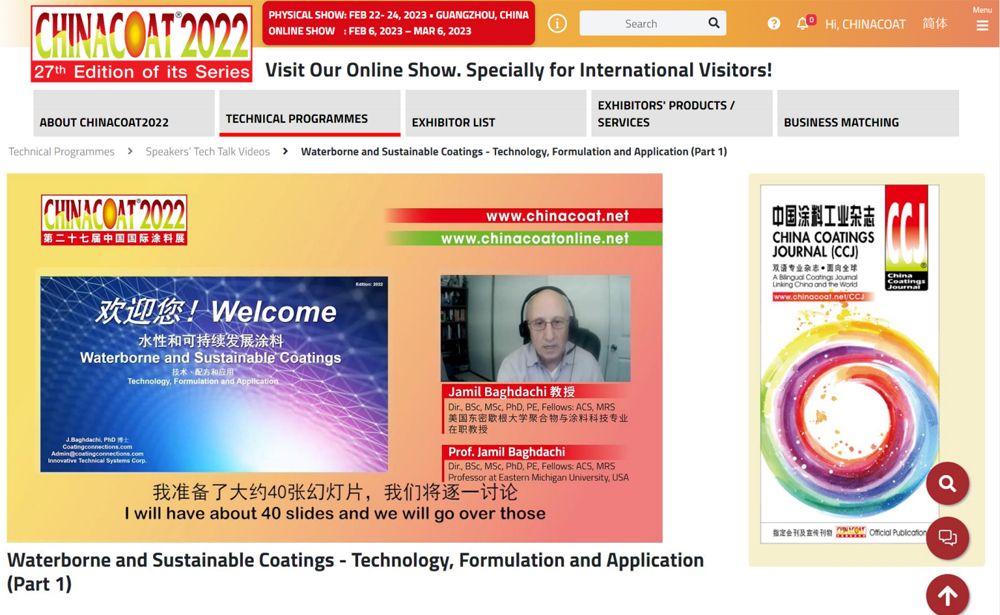Click the info circle icon in header
The image size is (1000, 615).
557,24
